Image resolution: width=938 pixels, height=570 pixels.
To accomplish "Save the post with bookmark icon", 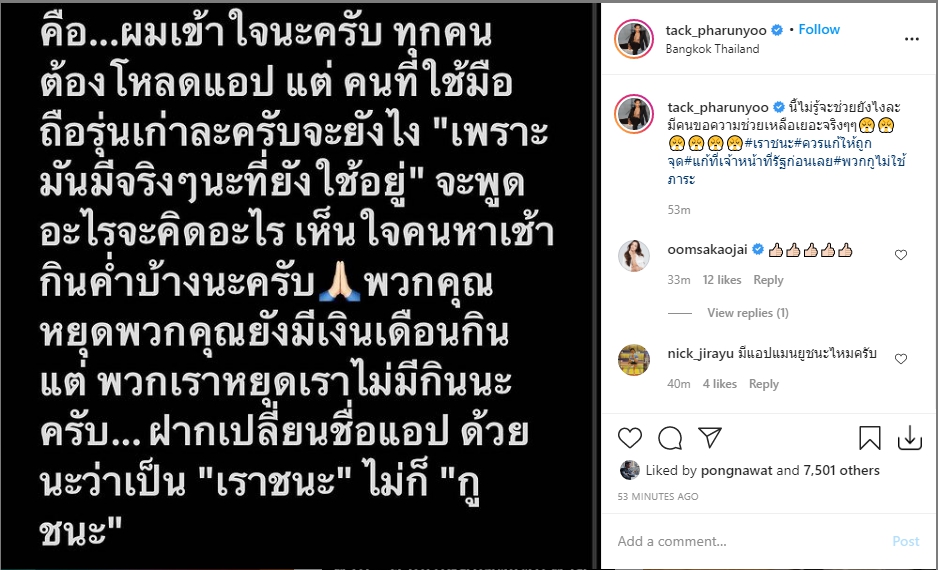I will click(869, 438).
